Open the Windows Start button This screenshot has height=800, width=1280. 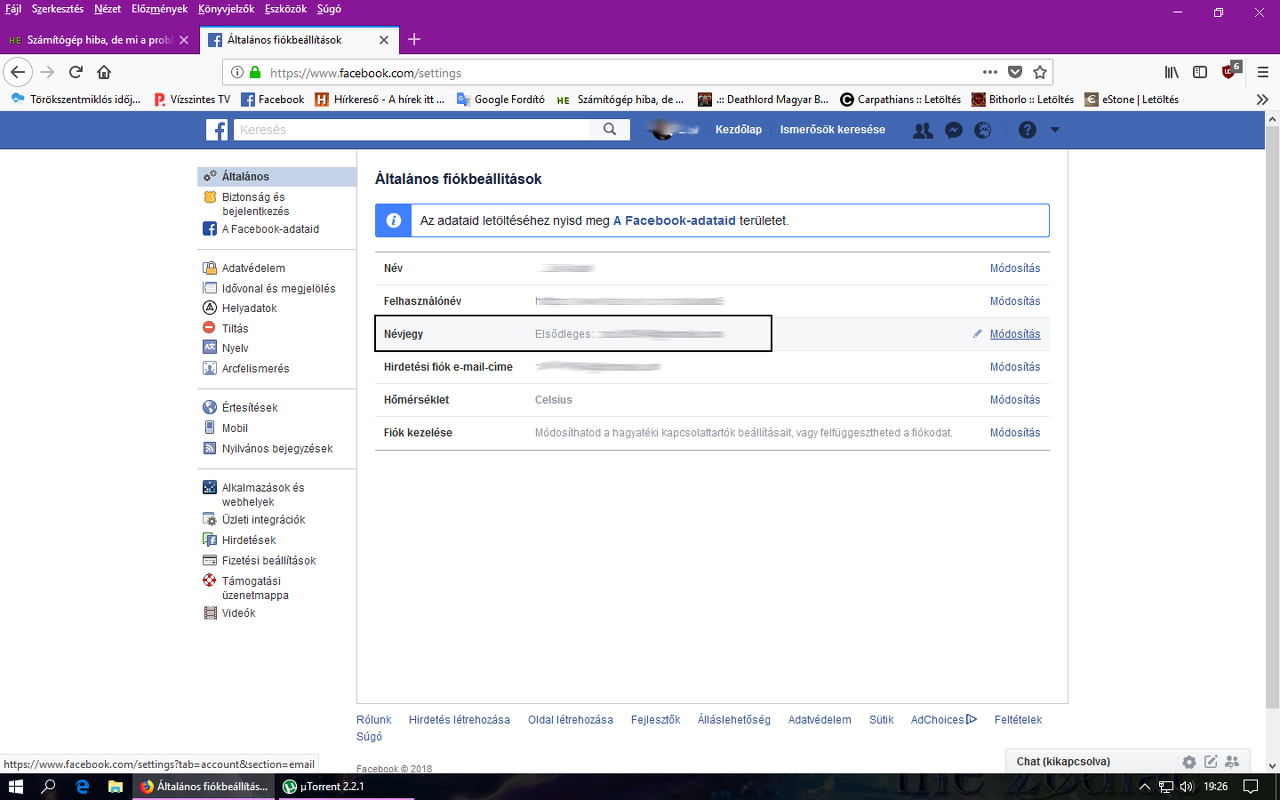point(16,786)
